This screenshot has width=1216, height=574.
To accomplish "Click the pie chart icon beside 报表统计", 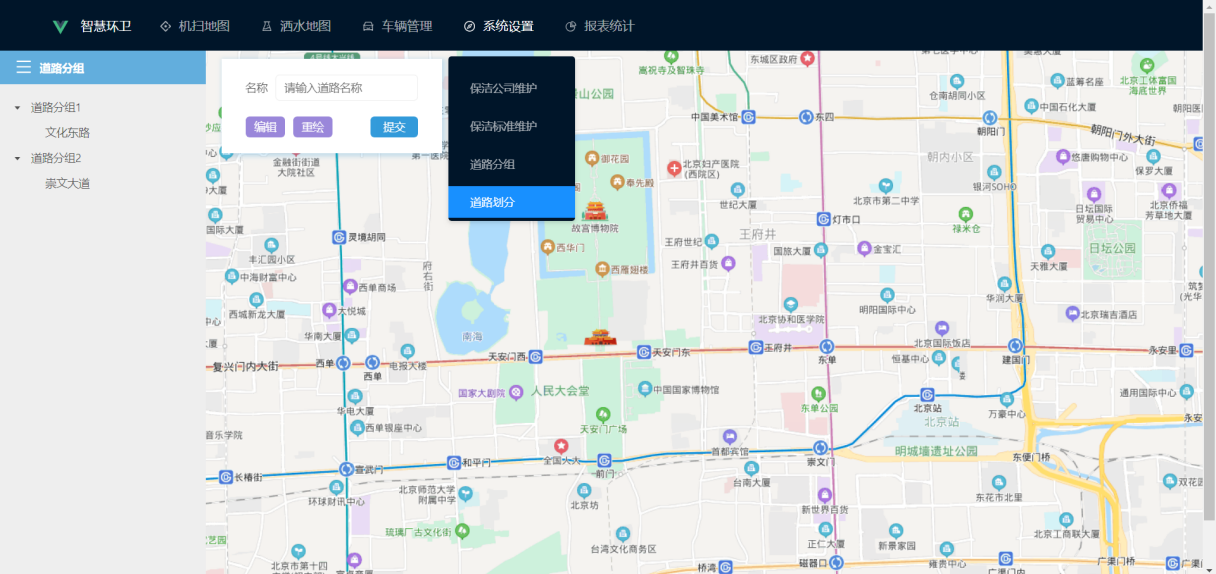I will (x=570, y=26).
